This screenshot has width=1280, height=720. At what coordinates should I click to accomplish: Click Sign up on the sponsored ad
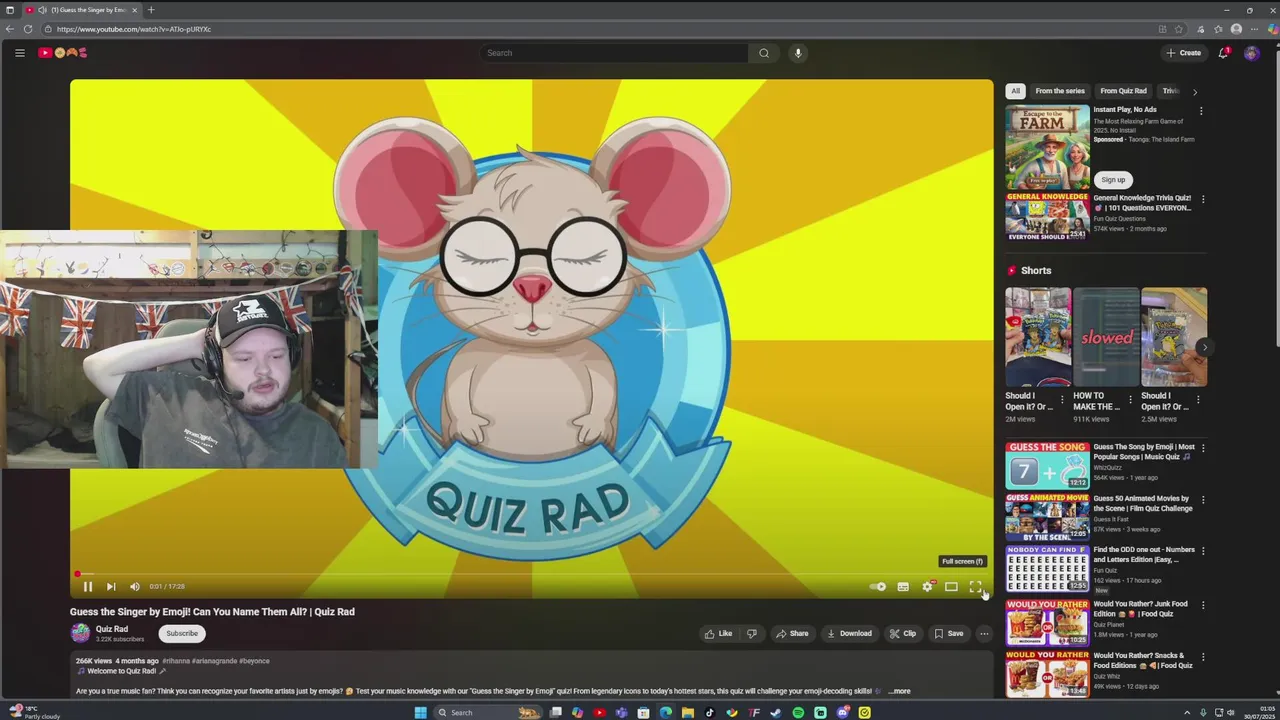(1113, 180)
